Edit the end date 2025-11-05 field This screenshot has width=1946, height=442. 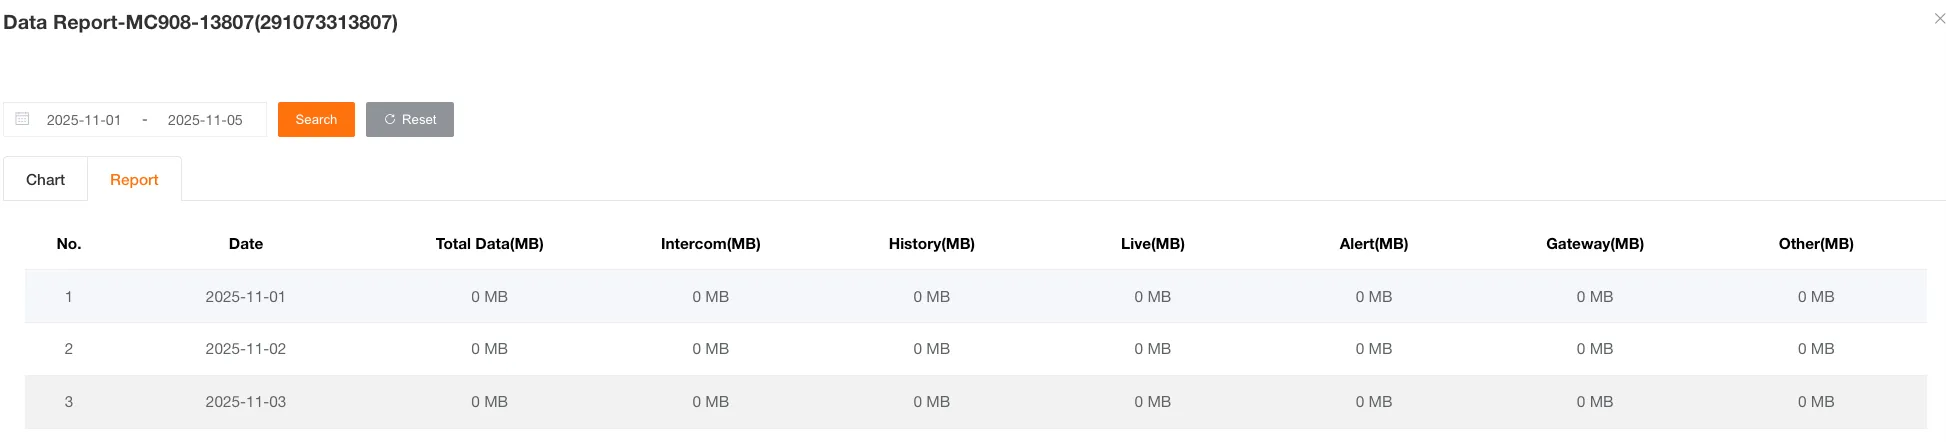205,120
